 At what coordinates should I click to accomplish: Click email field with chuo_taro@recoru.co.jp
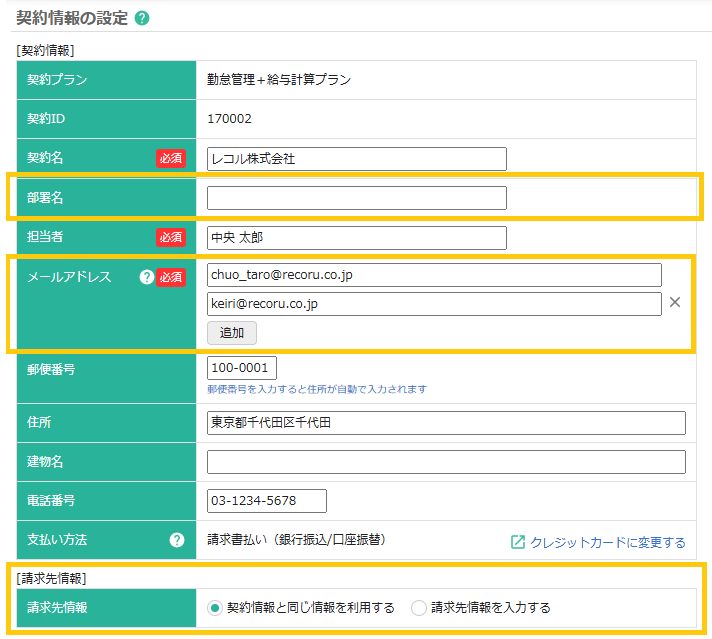434,275
